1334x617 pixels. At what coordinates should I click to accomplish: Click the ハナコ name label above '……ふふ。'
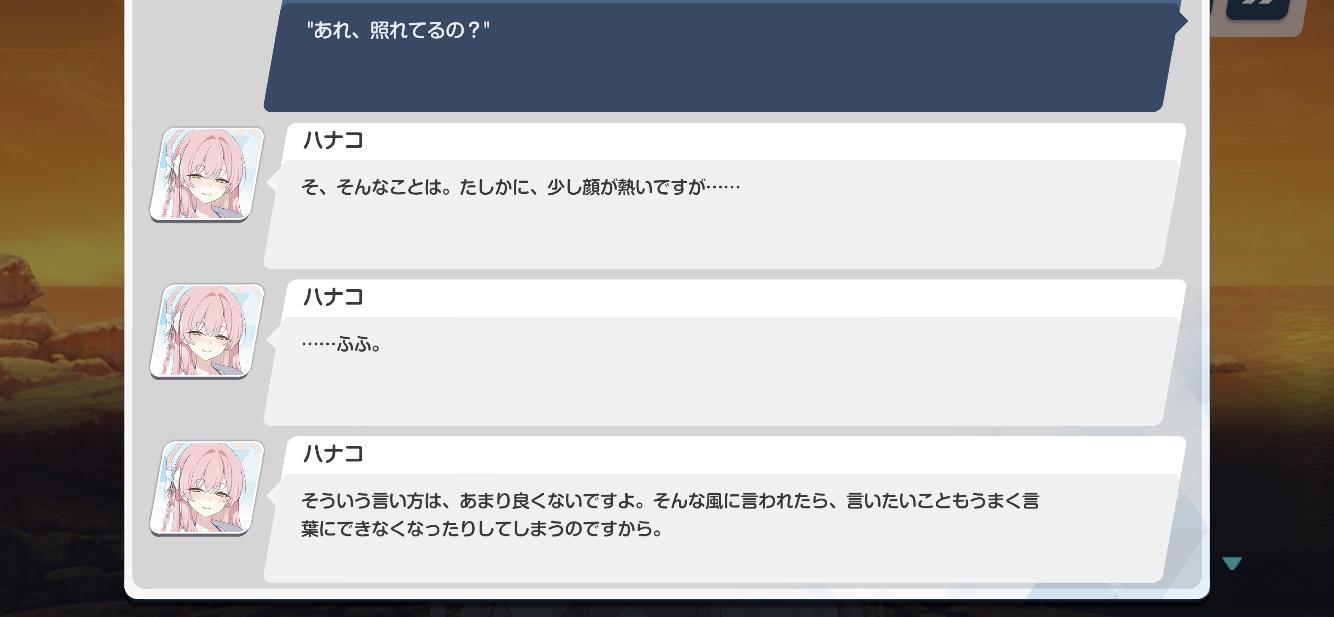click(333, 298)
